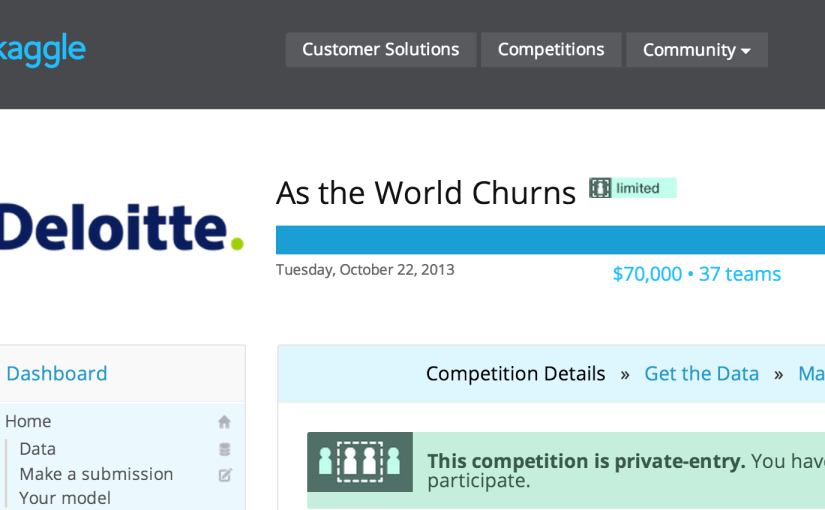The height and width of the screenshot is (510, 825).
Task: Expand the Community dropdown menu
Action: [697, 49]
